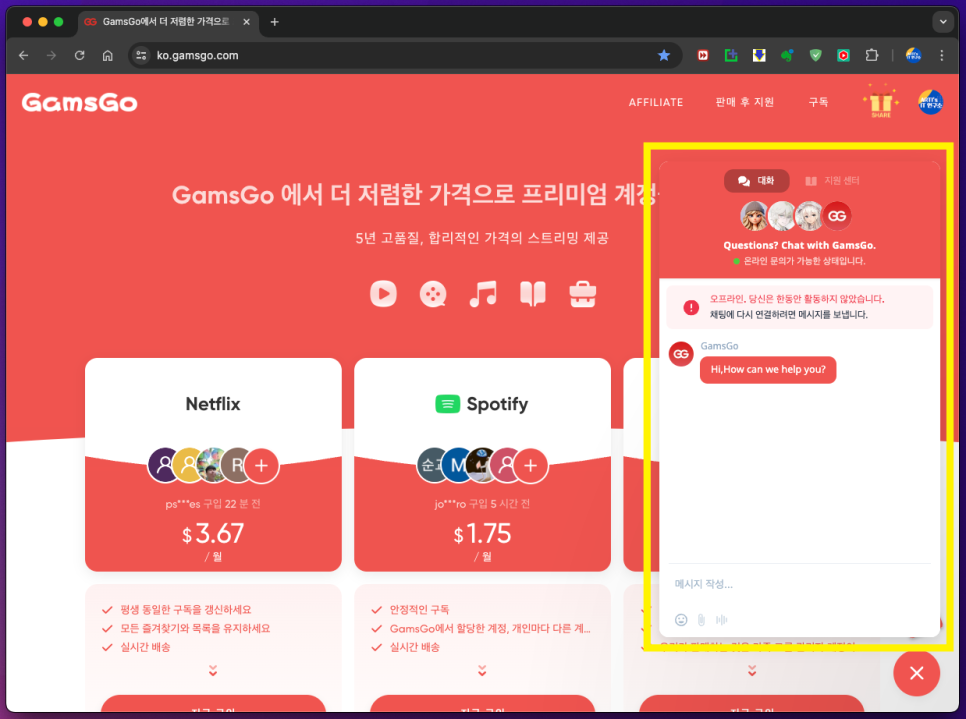Screen dimensions: 966x719
Task: Attach a file with the paperclip icon
Action: click(701, 620)
